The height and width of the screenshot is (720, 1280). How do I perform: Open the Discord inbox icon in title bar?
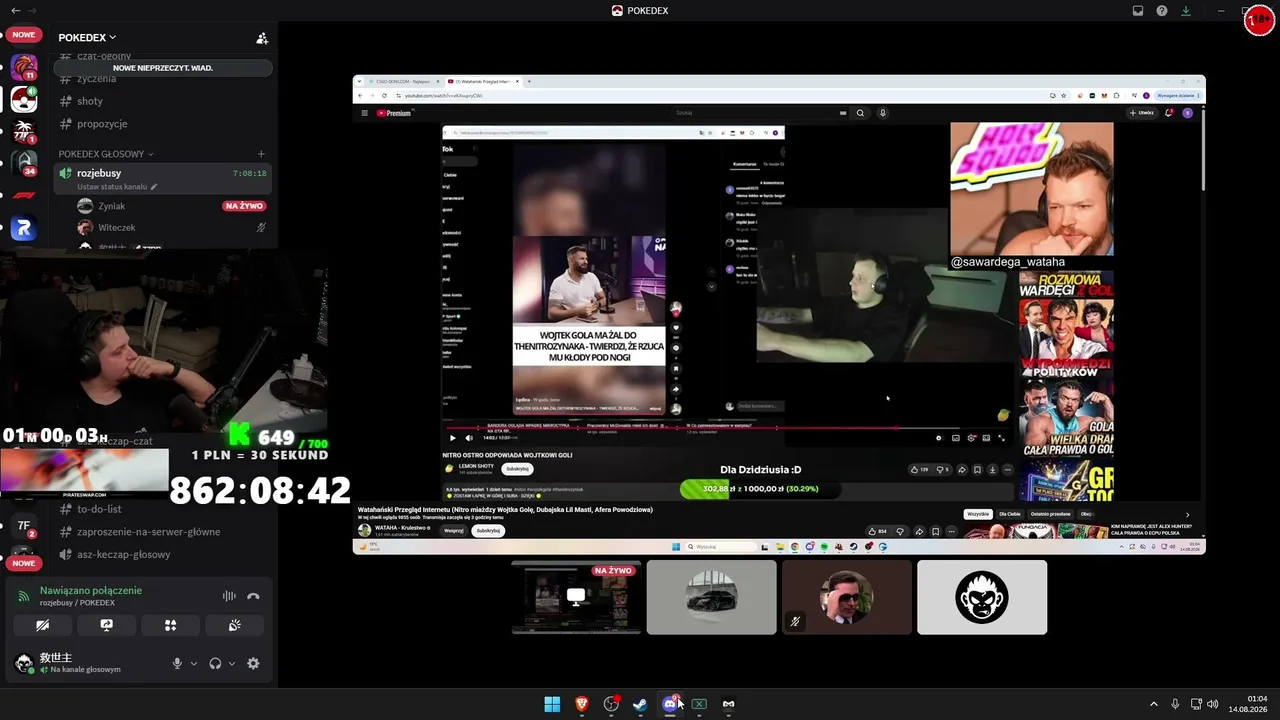click(x=1138, y=11)
